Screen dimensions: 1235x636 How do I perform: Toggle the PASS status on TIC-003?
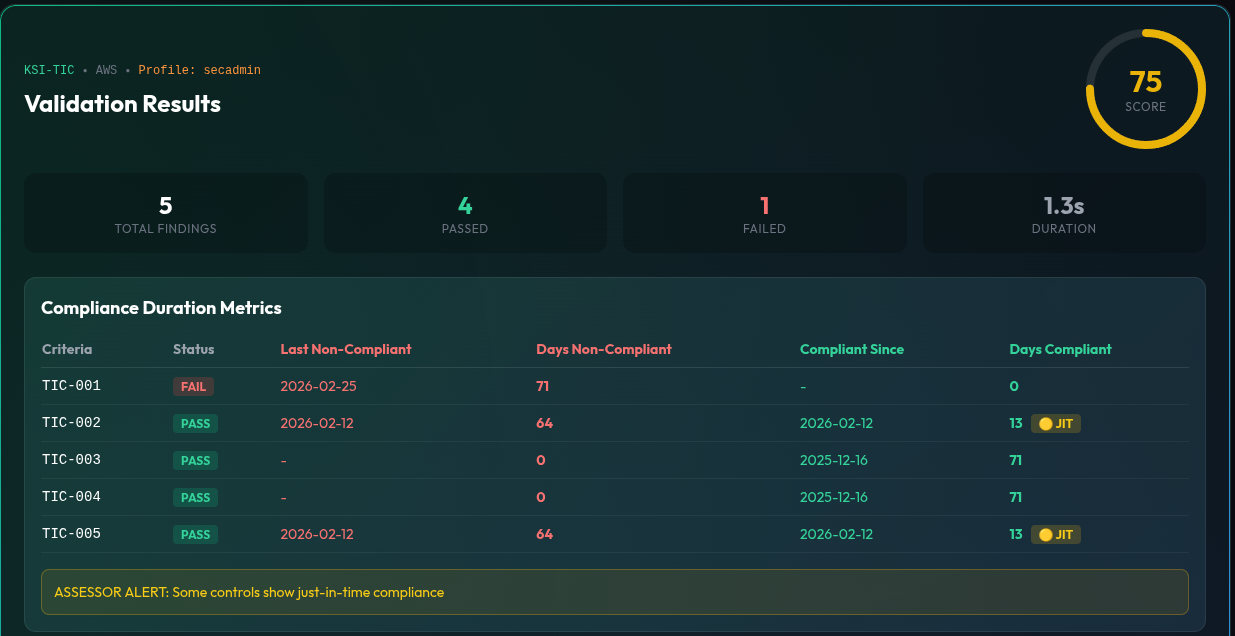pyautogui.click(x=195, y=460)
